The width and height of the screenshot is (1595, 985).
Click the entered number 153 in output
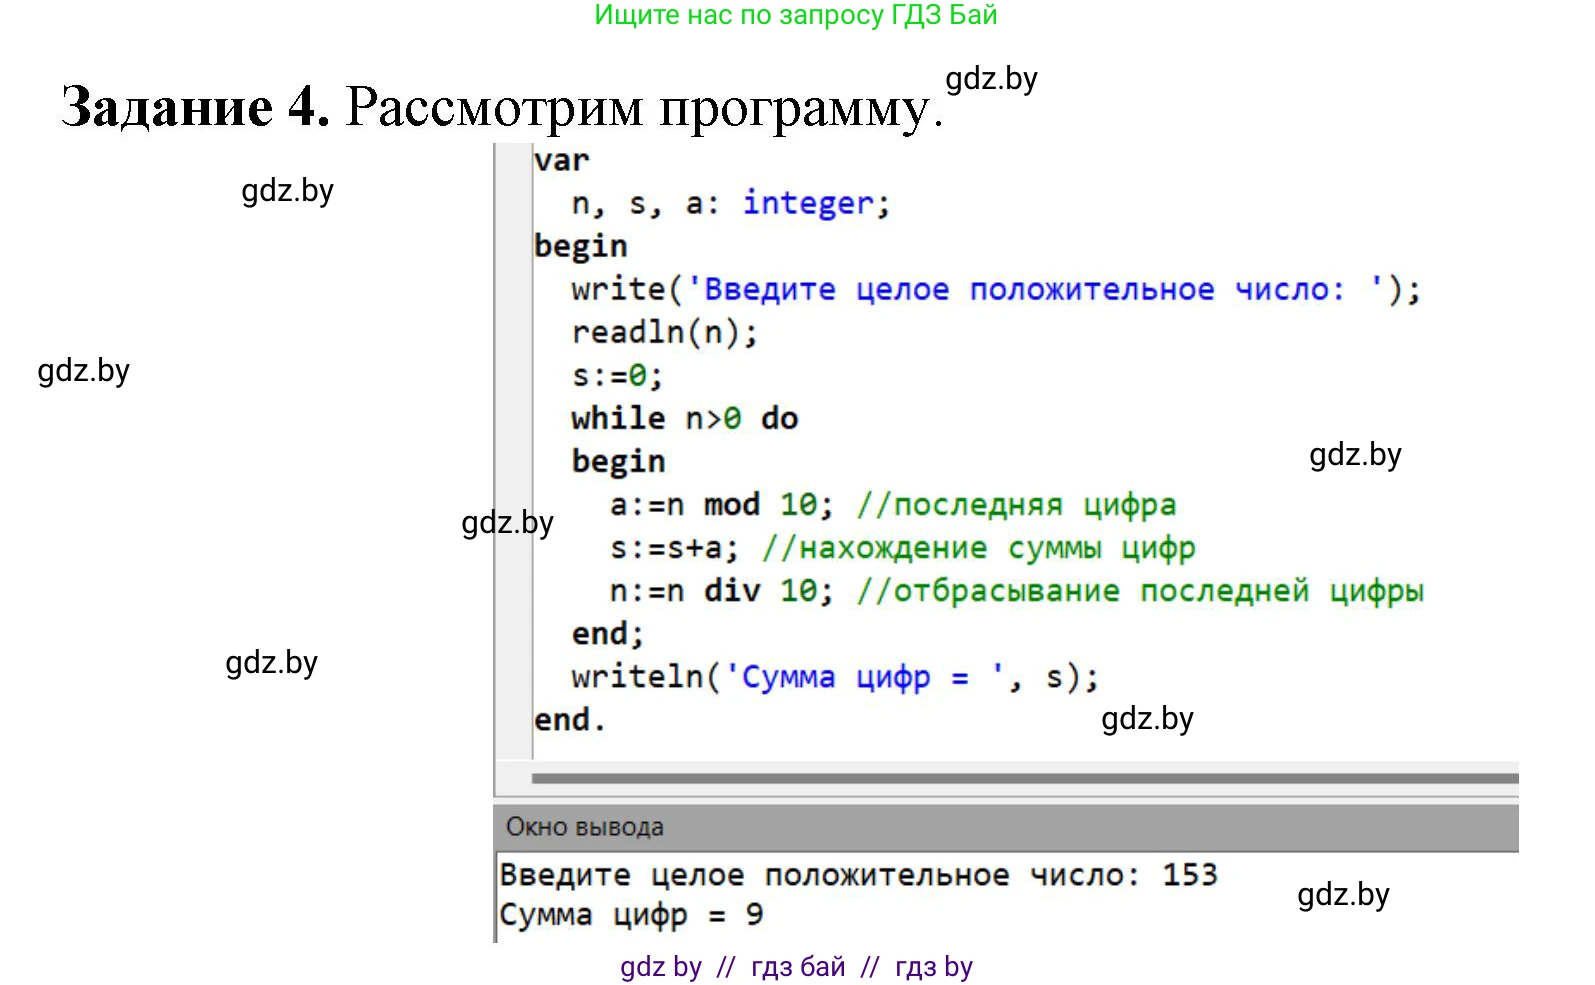[x=1189, y=875]
